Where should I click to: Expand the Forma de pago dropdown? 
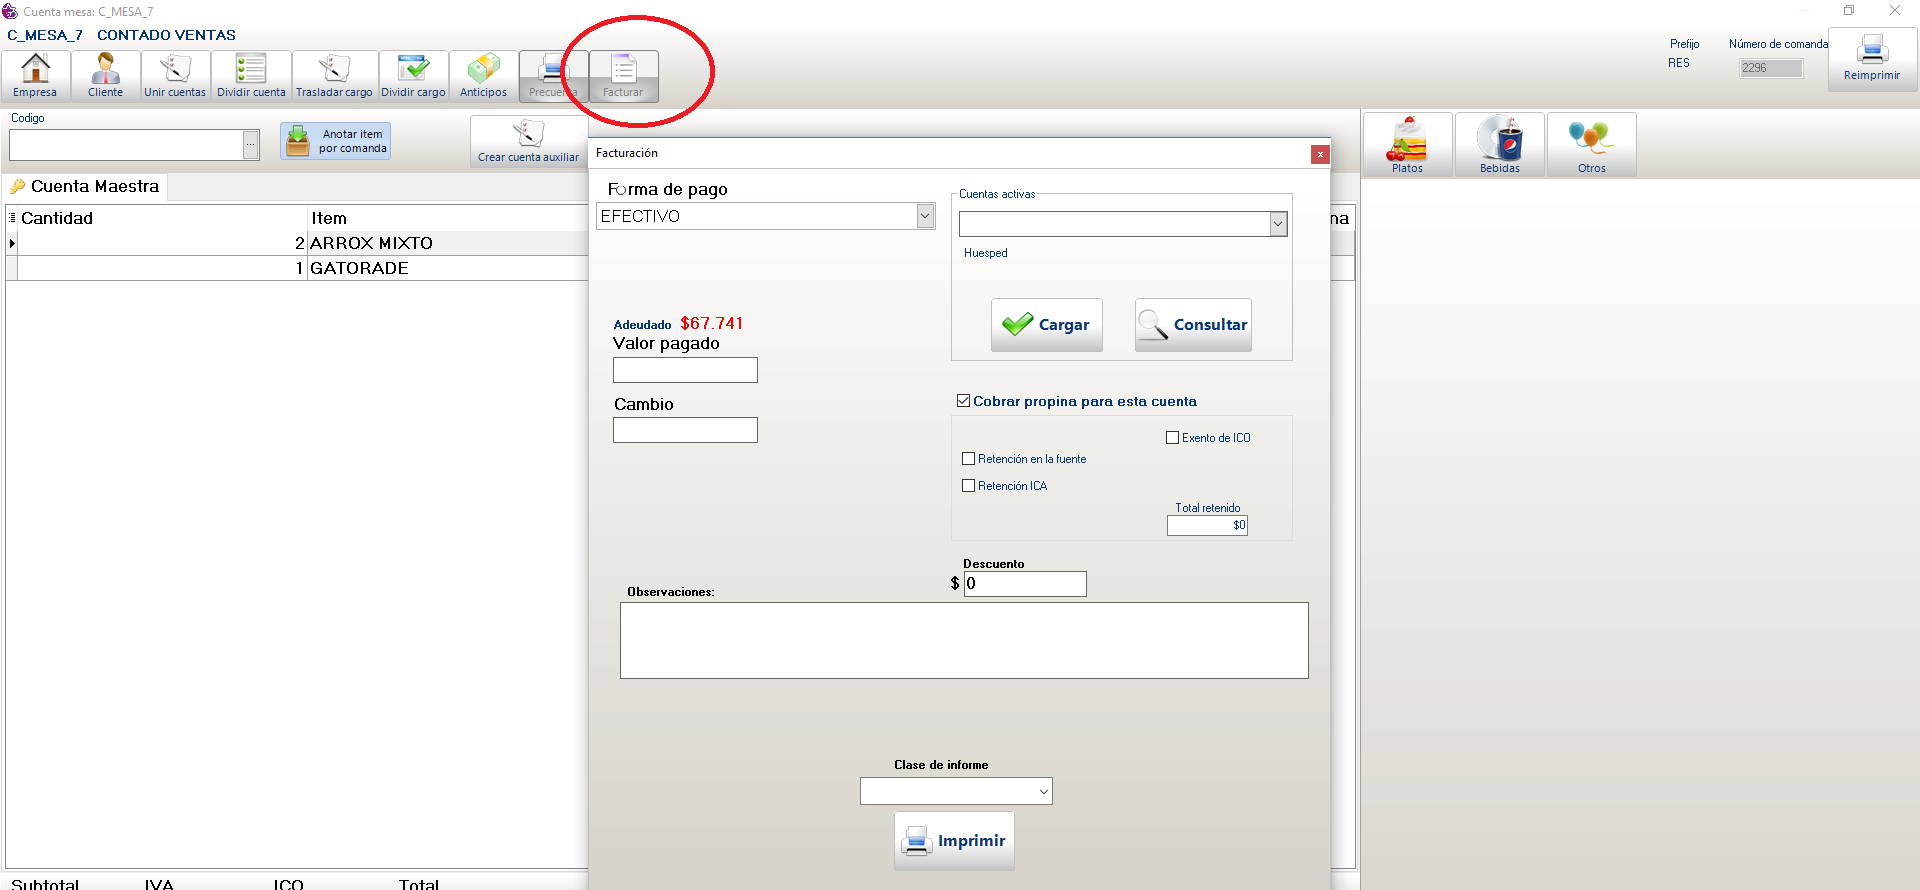click(925, 216)
